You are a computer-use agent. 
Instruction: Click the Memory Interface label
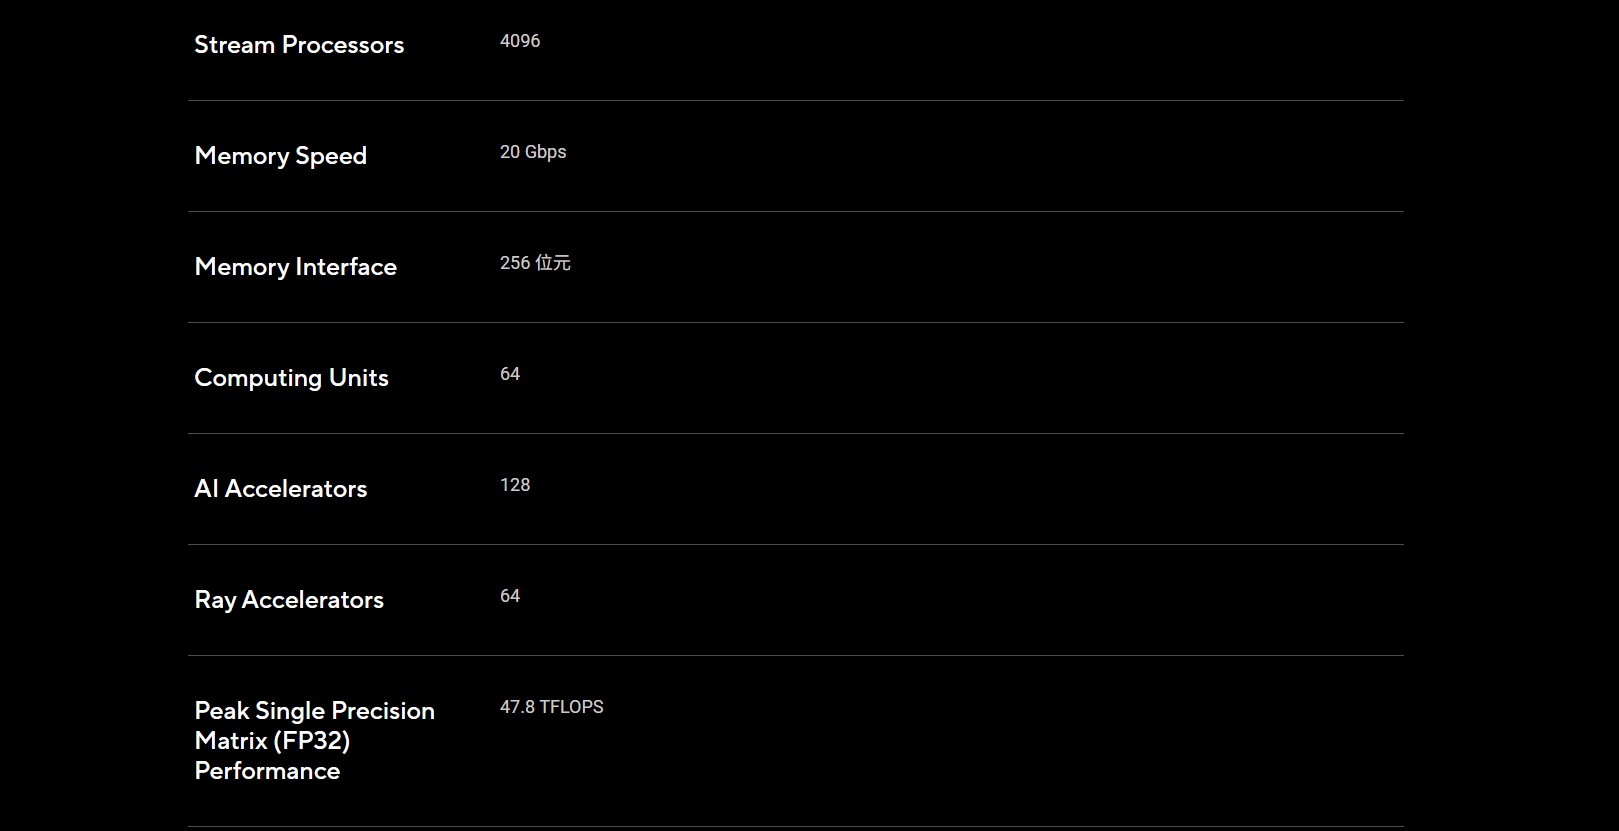(295, 267)
